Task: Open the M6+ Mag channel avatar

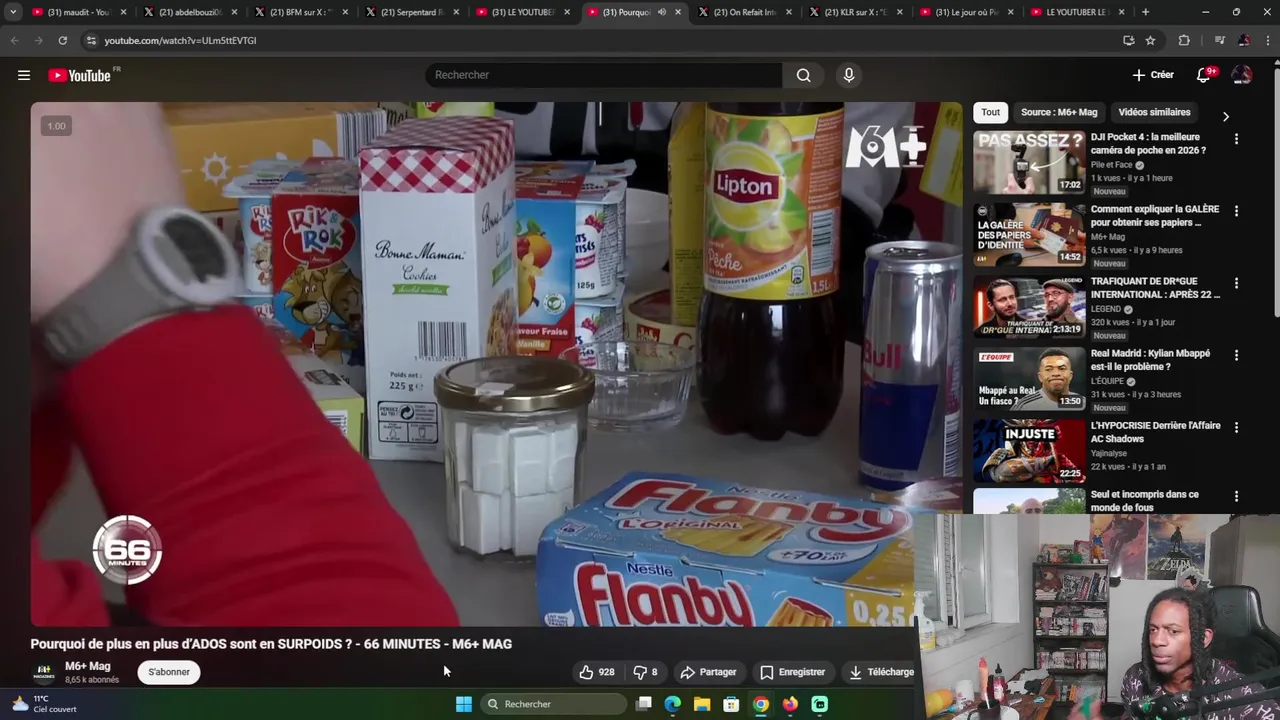Action: click(44, 672)
